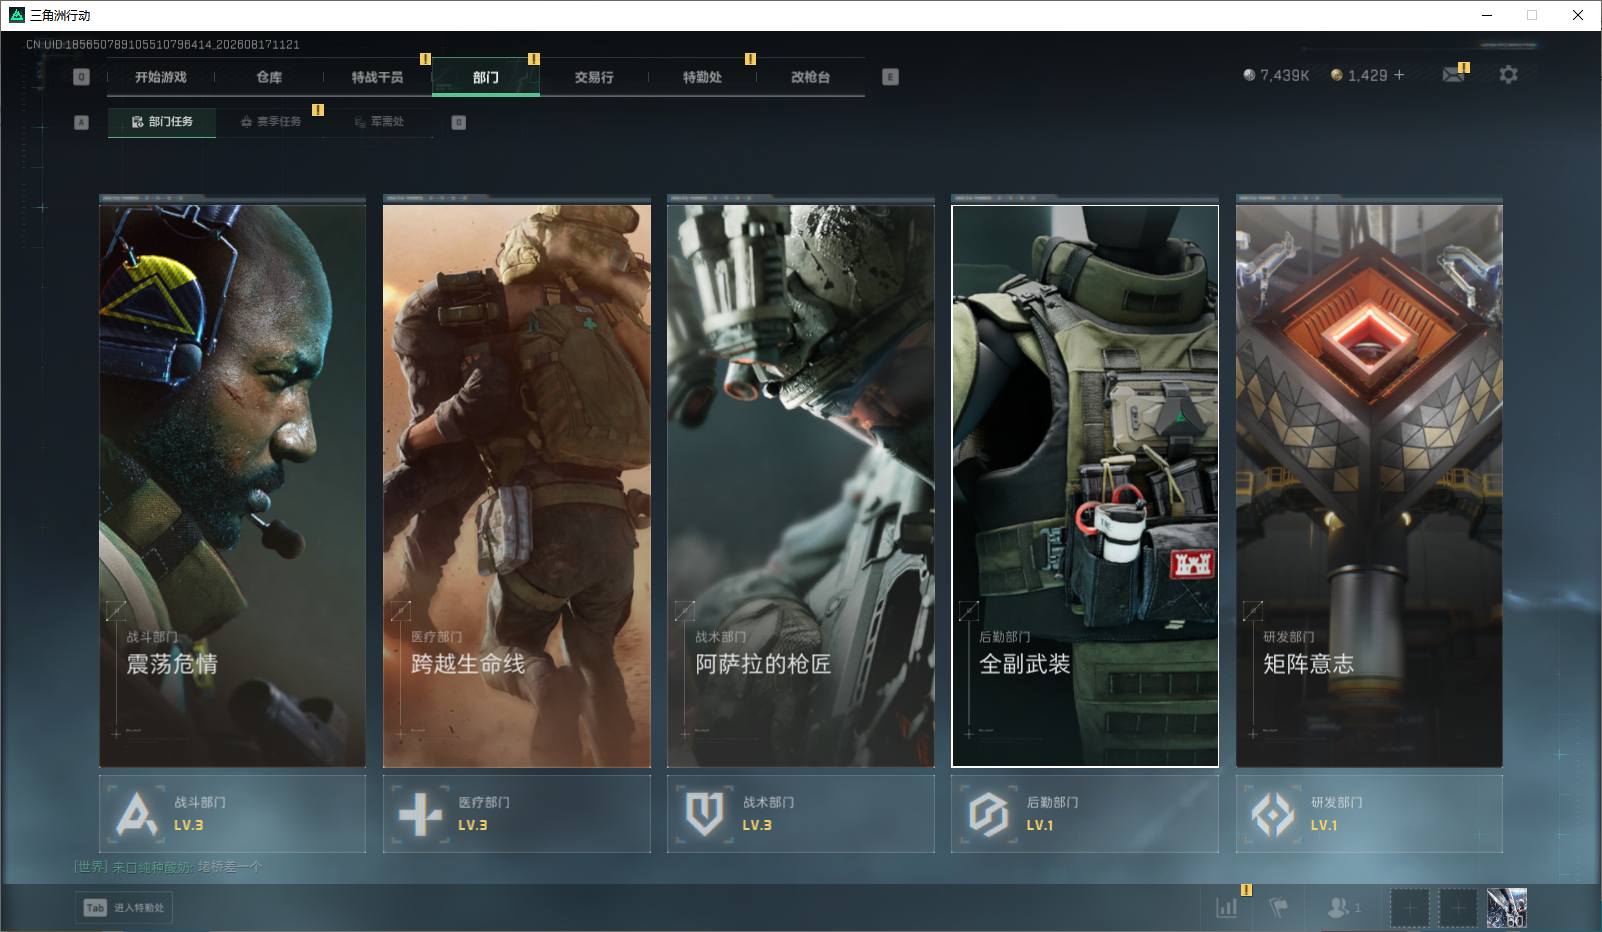The height and width of the screenshot is (932, 1602).
Task: Click the 战斗部门 triangle emblem icon
Action: click(x=136, y=814)
